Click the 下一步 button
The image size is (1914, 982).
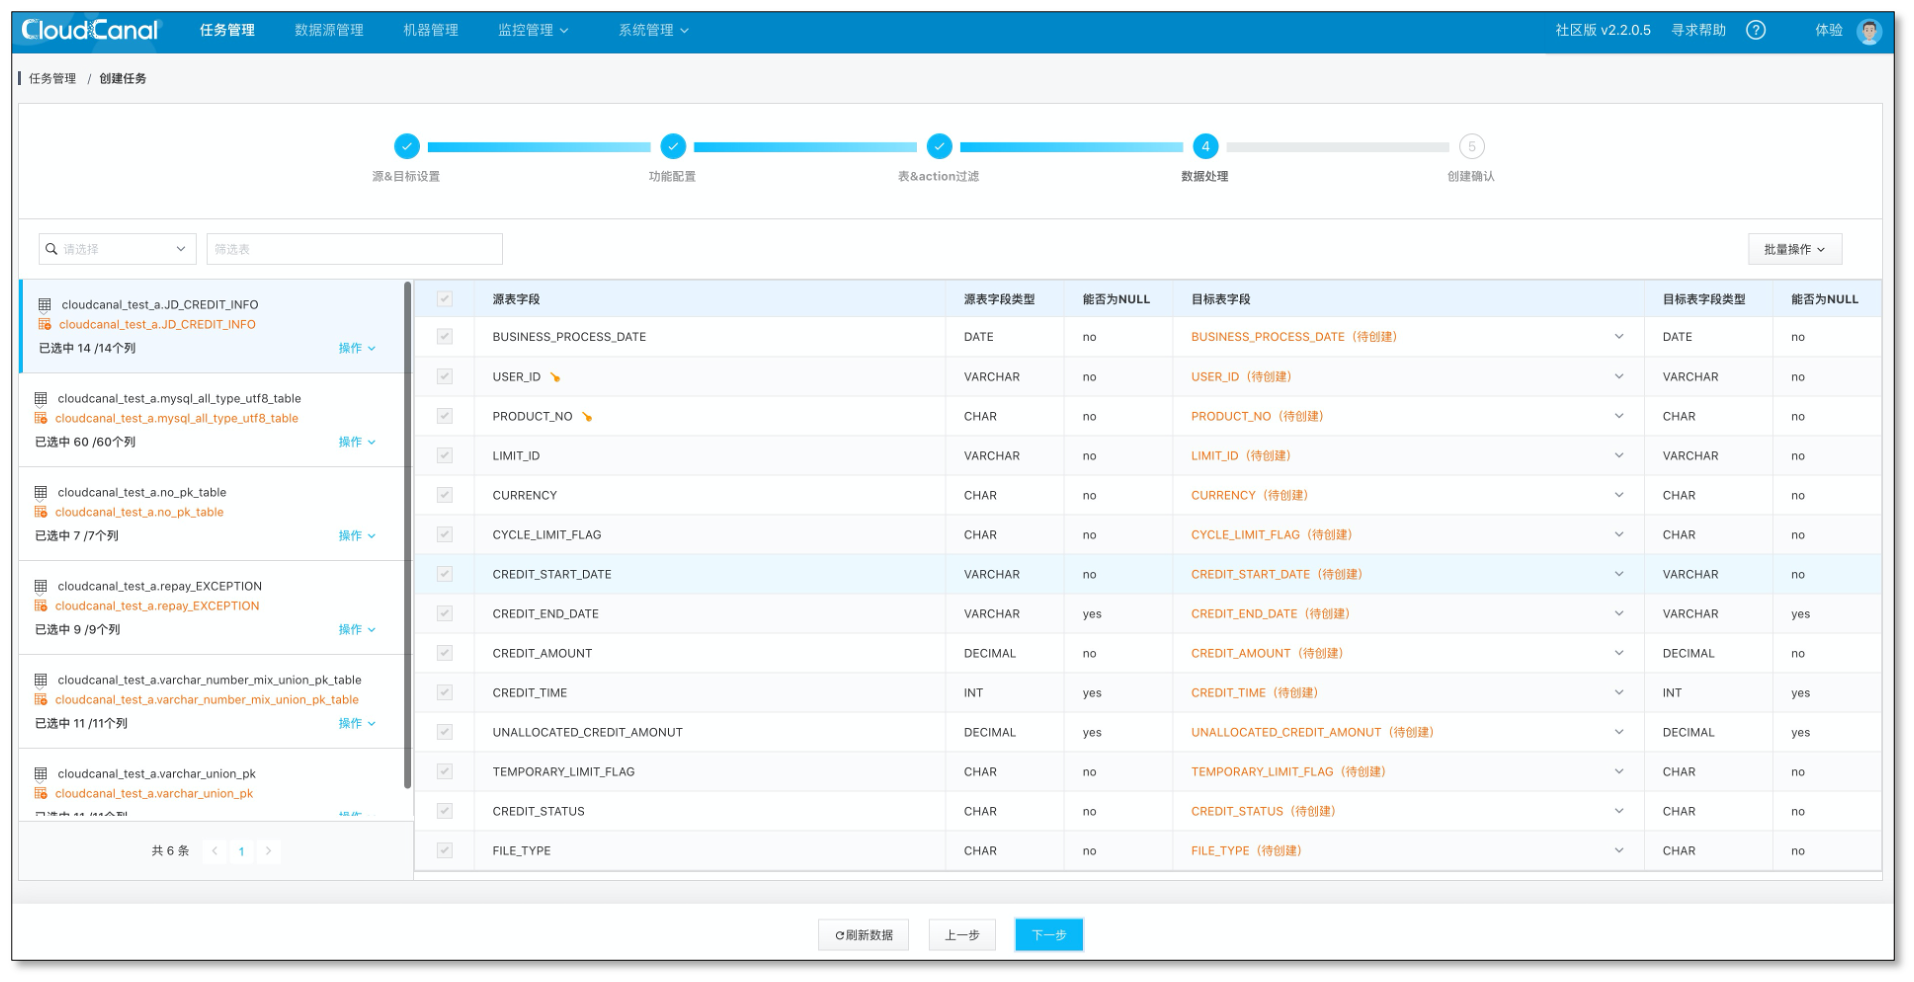tap(1048, 935)
